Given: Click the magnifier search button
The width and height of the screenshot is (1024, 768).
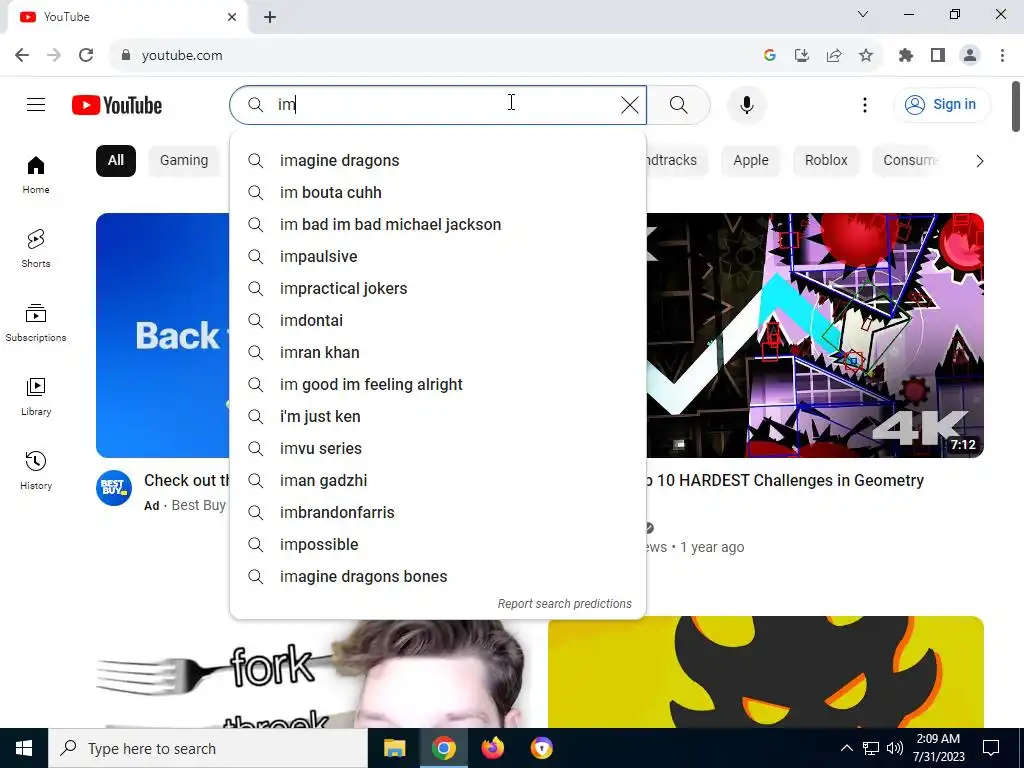Looking at the screenshot, I should pyautogui.click(x=679, y=104).
